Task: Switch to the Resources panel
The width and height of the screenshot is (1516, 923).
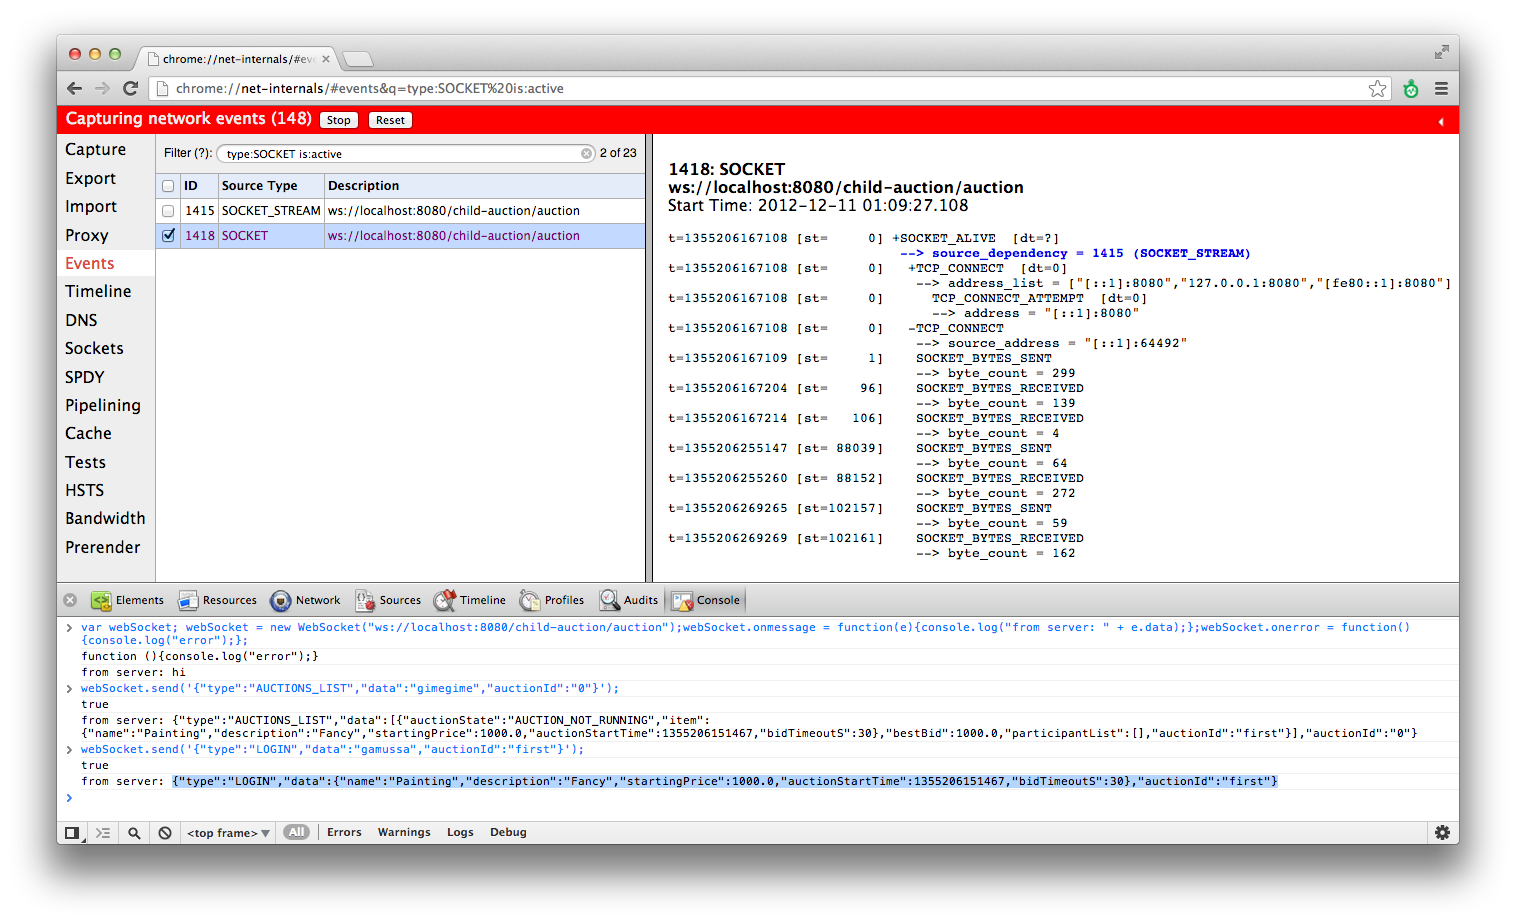Action: (218, 600)
